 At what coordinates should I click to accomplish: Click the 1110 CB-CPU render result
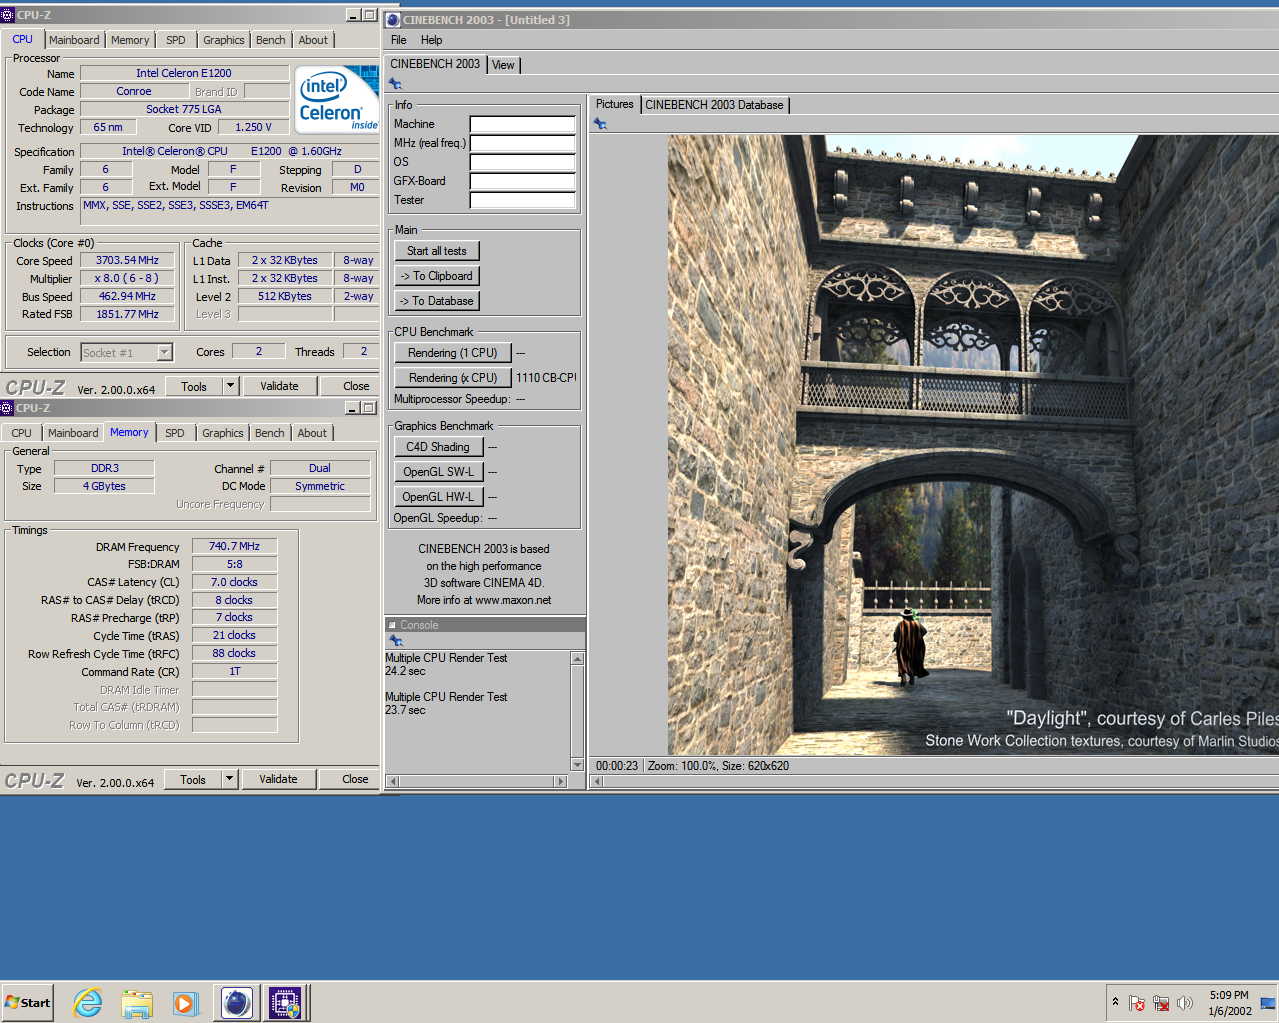546,378
